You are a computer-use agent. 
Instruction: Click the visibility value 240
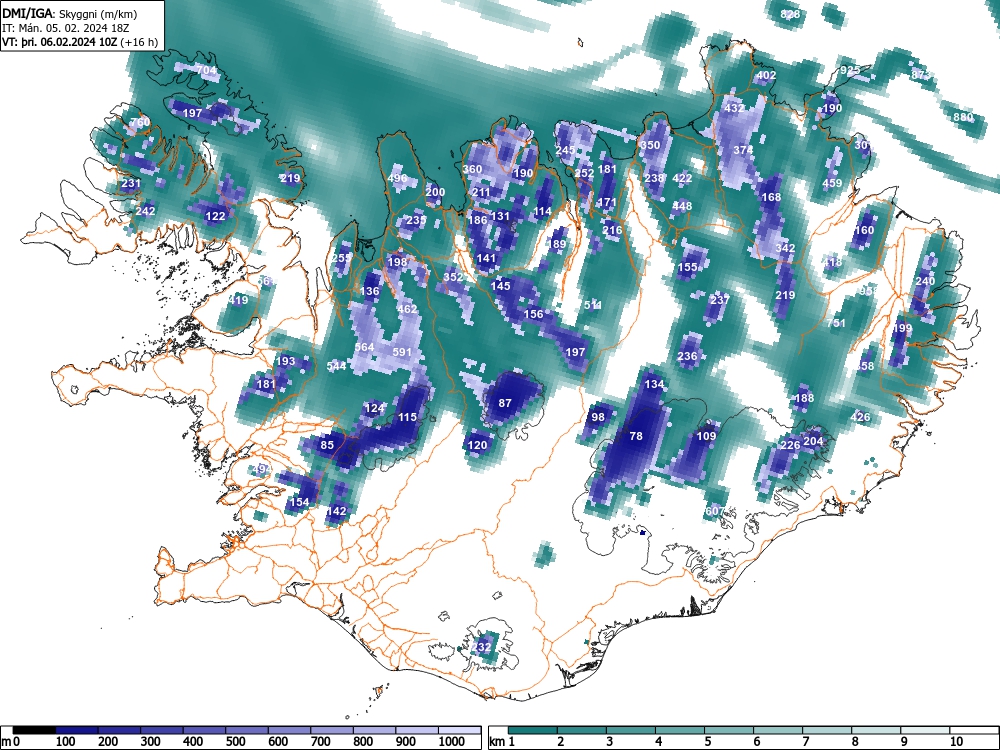(925, 281)
